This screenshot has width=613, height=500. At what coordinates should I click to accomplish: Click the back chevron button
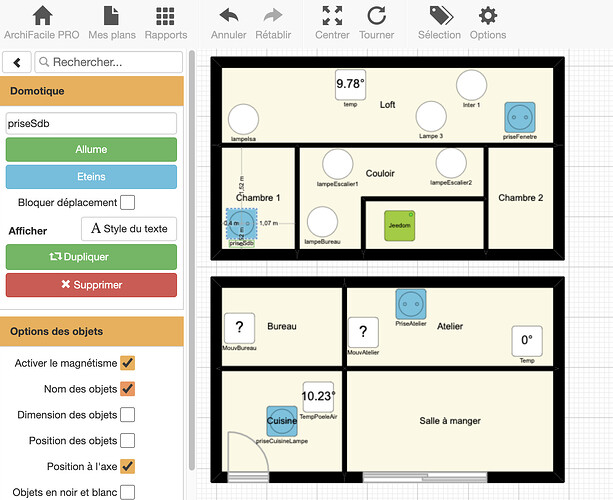pos(17,62)
